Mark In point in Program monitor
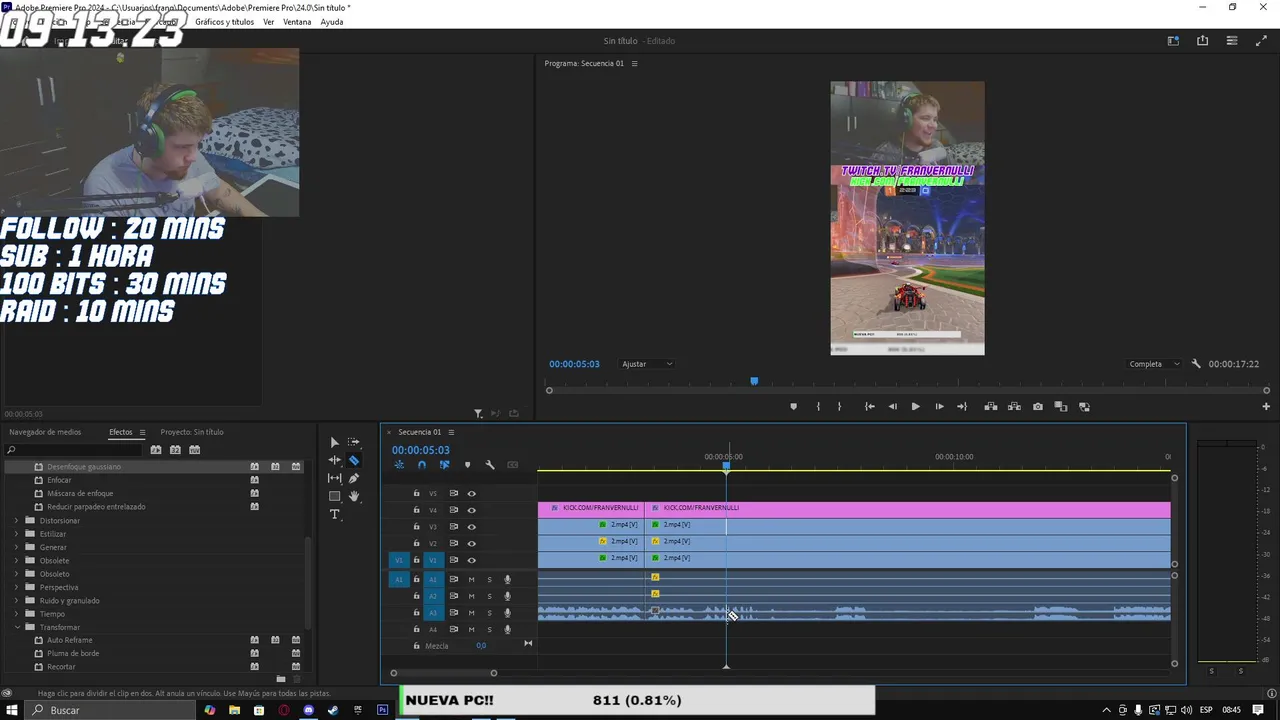The width and height of the screenshot is (1280, 720). [x=818, y=407]
